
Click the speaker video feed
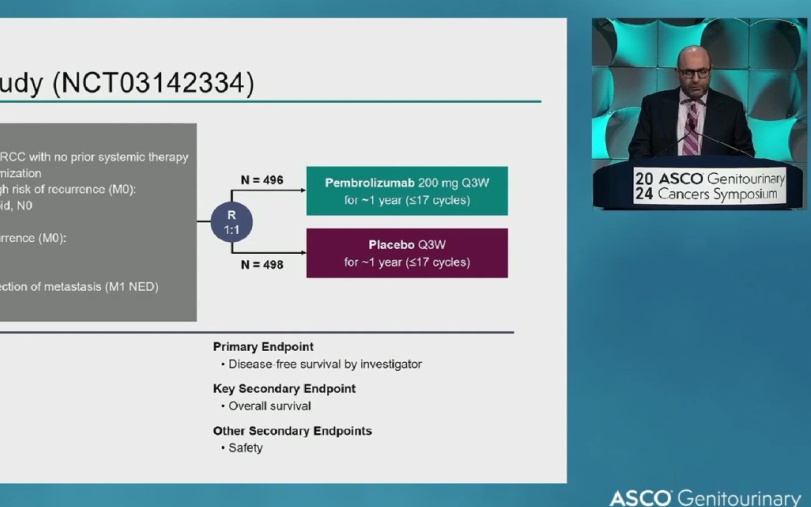click(x=697, y=113)
